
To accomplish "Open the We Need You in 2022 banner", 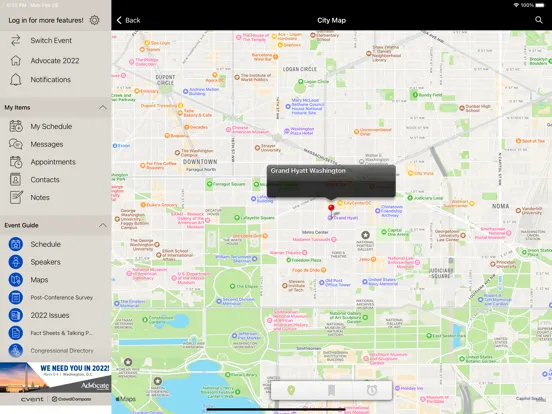I will 56,377.
